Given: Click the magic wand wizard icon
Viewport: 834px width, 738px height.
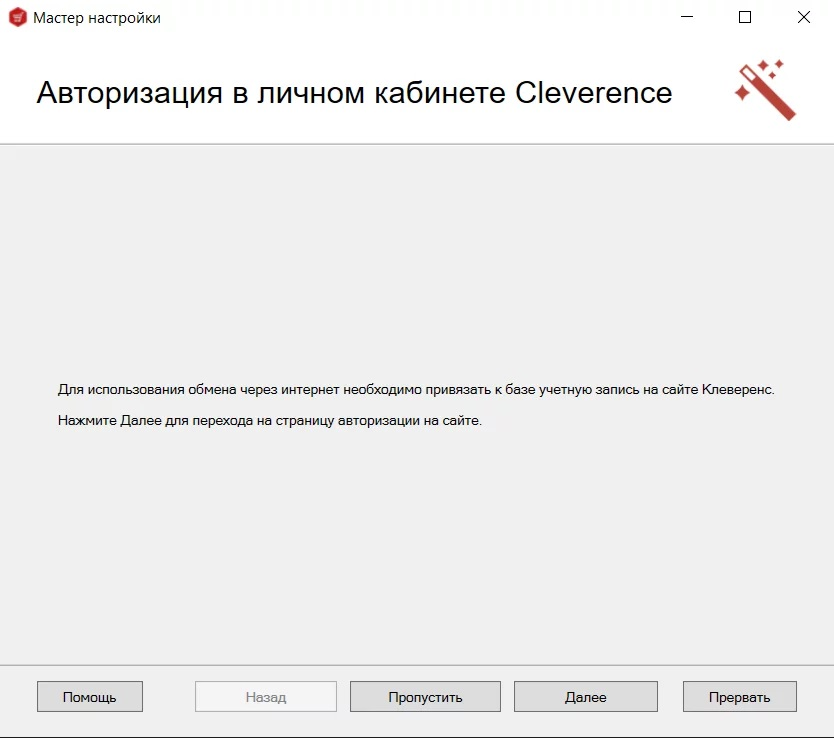Looking at the screenshot, I should pos(765,90).
